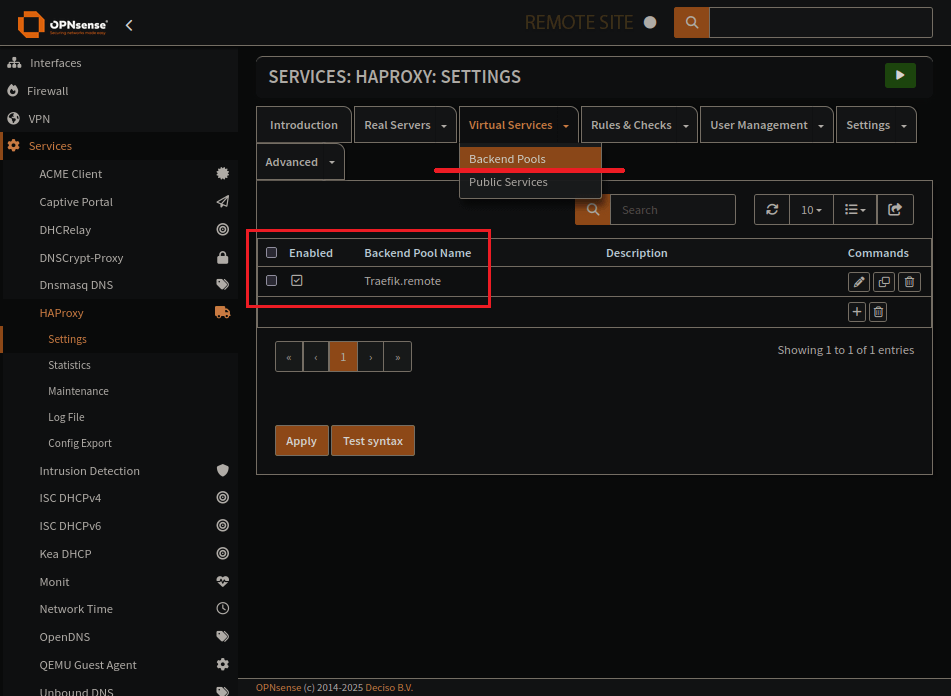Refresh the backend pools table
This screenshot has height=696, width=951.
pos(771,209)
